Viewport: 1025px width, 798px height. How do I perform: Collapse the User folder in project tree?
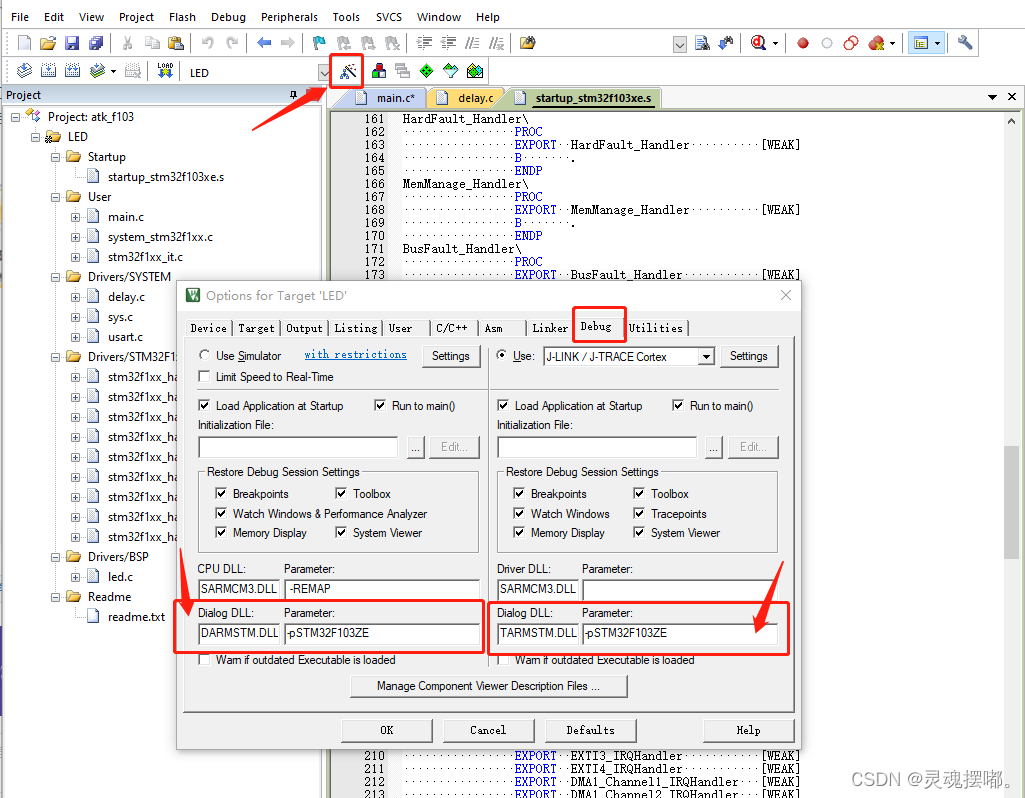point(56,197)
